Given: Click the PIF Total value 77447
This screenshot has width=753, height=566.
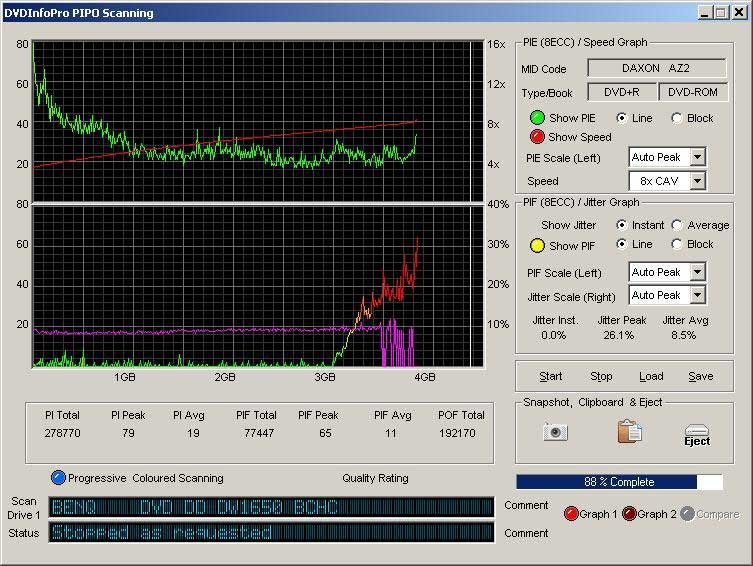Looking at the screenshot, I should click(x=259, y=433).
